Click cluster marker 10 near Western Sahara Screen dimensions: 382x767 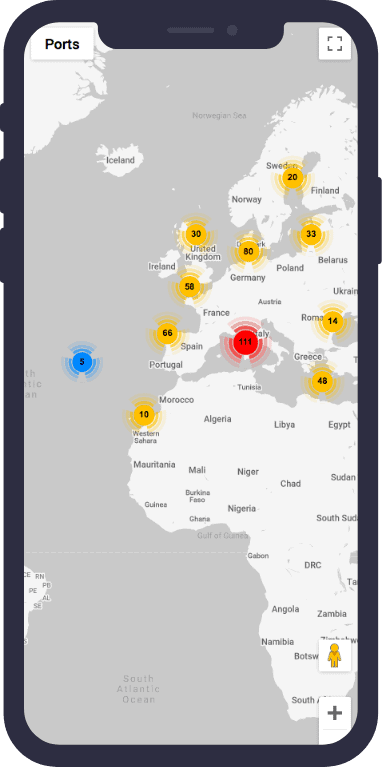click(144, 415)
